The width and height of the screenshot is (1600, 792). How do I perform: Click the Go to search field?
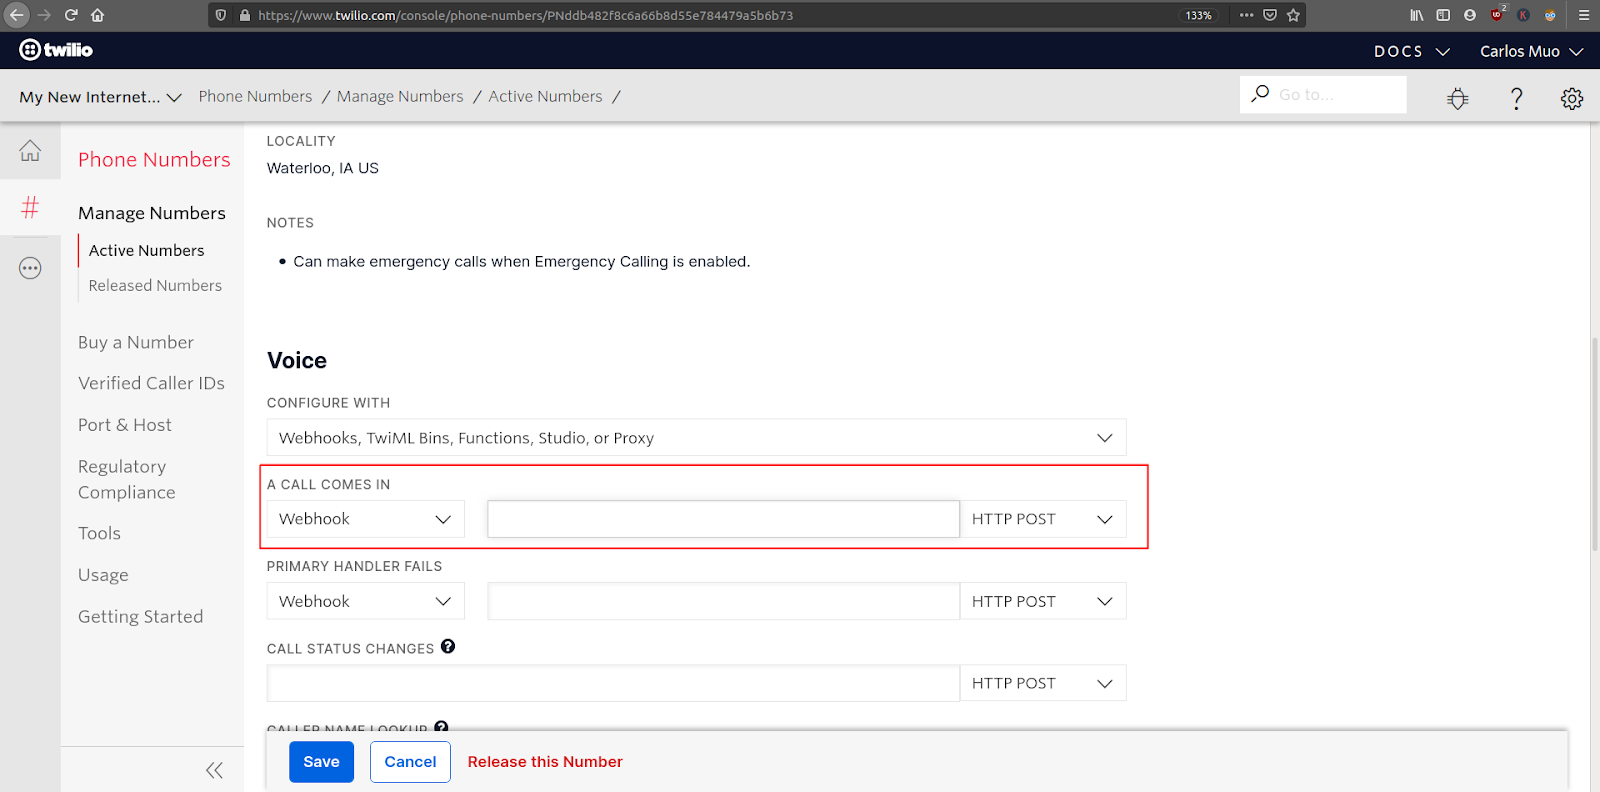pos(1323,94)
